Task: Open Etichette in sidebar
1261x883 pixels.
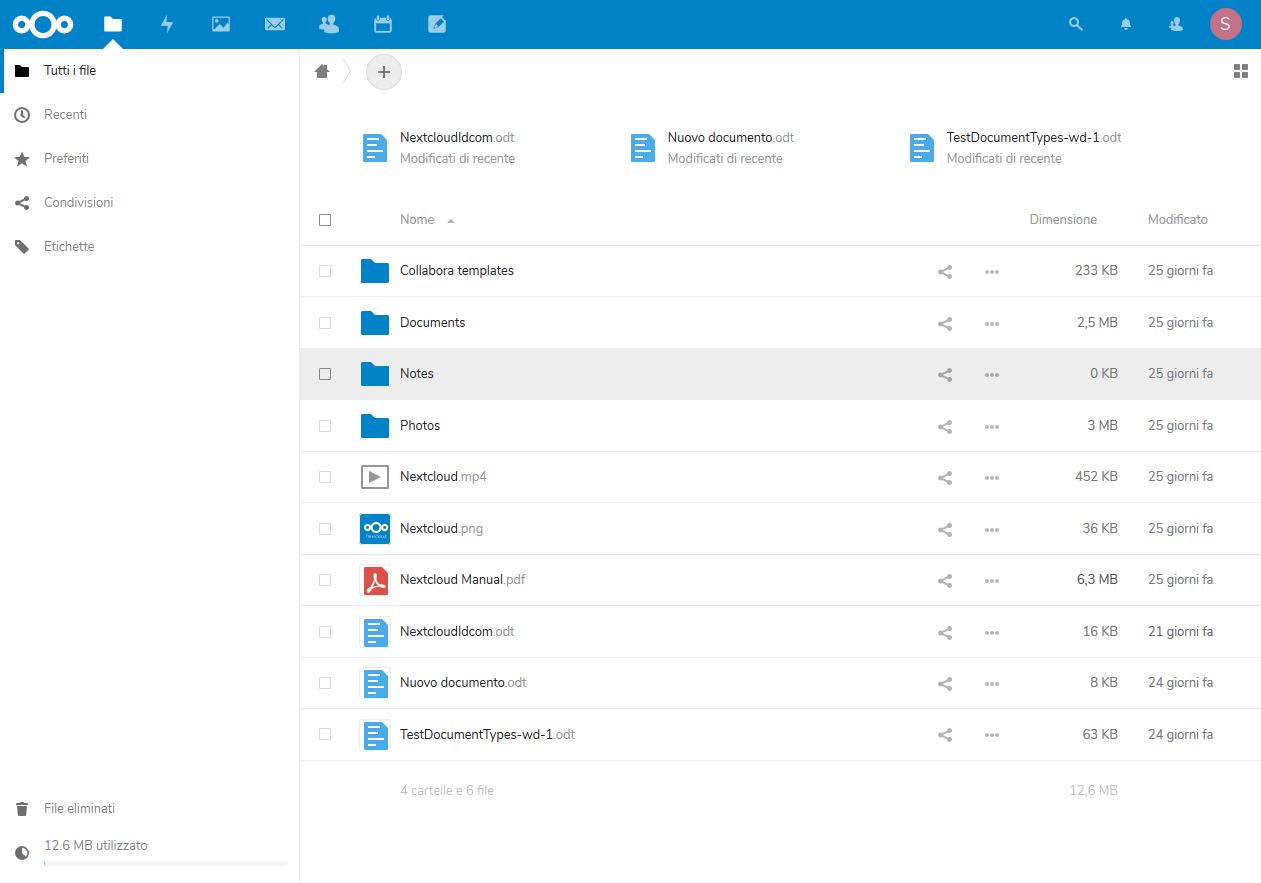Action: pyautogui.click(x=150, y=247)
